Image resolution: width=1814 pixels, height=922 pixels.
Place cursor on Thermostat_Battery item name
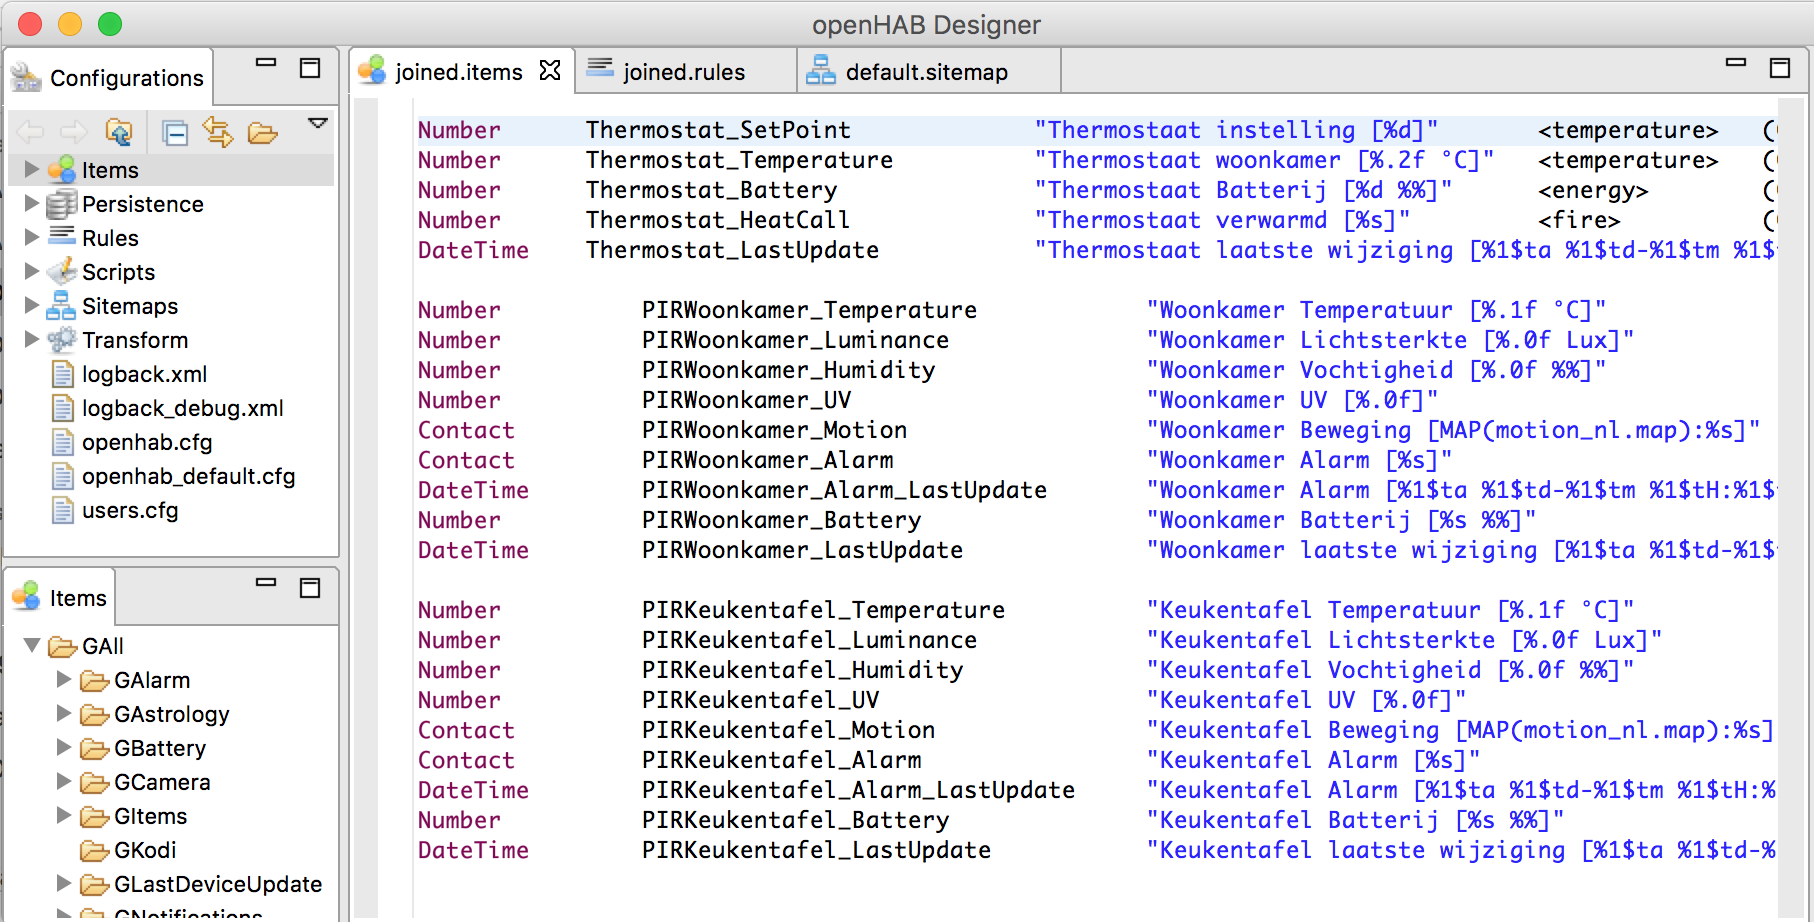711,190
